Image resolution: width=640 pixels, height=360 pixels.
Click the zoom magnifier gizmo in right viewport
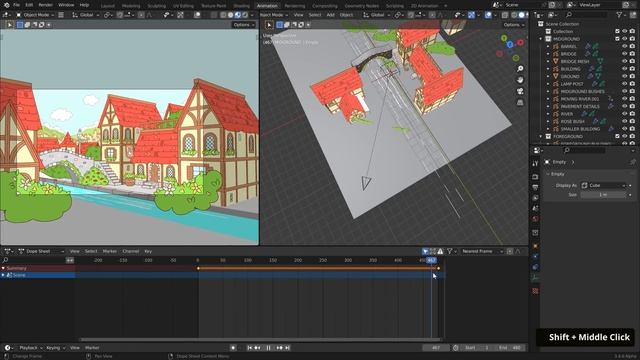coord(520,69)
